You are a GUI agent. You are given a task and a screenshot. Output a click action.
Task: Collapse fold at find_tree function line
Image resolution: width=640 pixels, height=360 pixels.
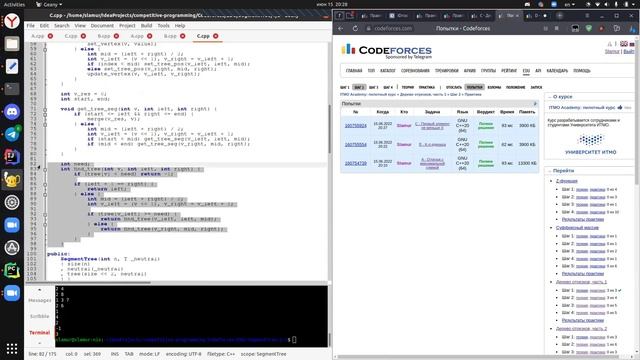45,169
